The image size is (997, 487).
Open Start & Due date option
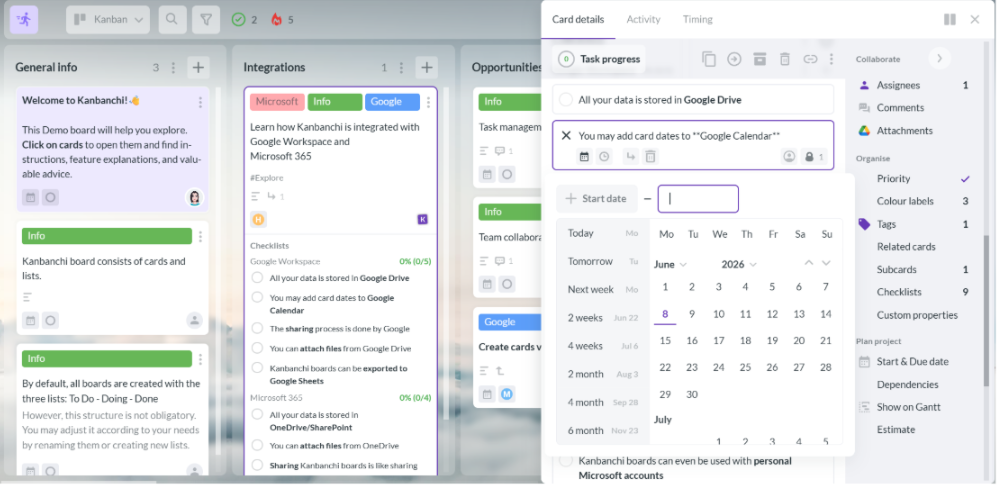point(914,361)
